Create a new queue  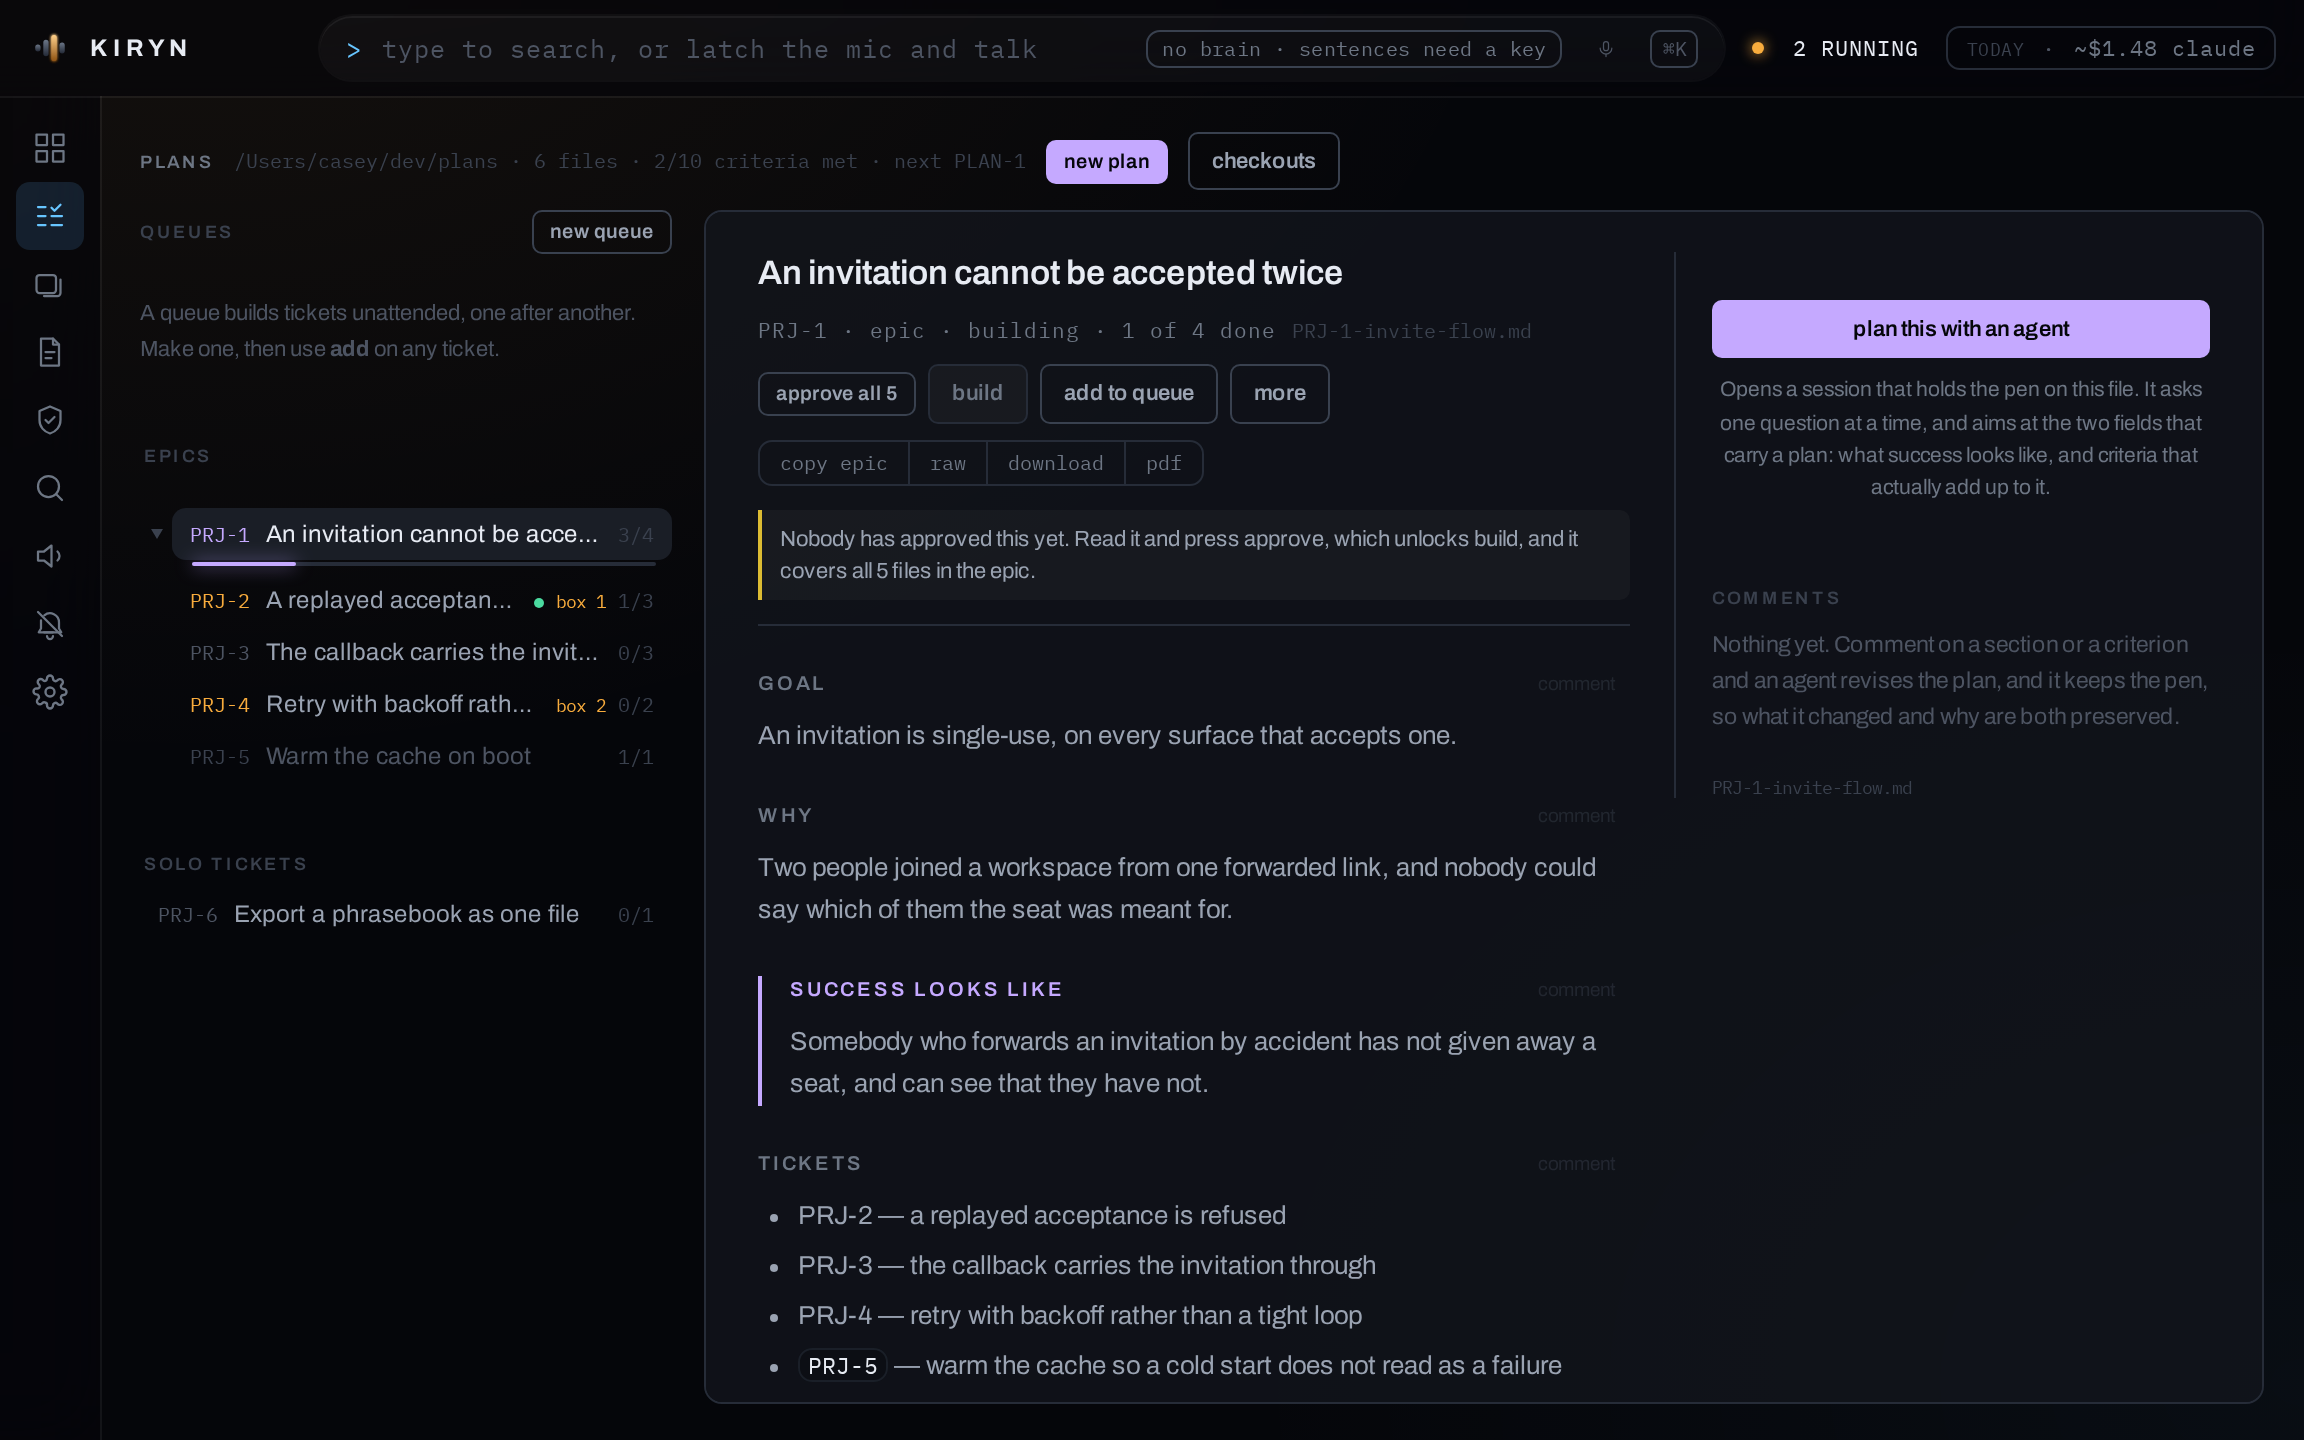click(601, 232)
